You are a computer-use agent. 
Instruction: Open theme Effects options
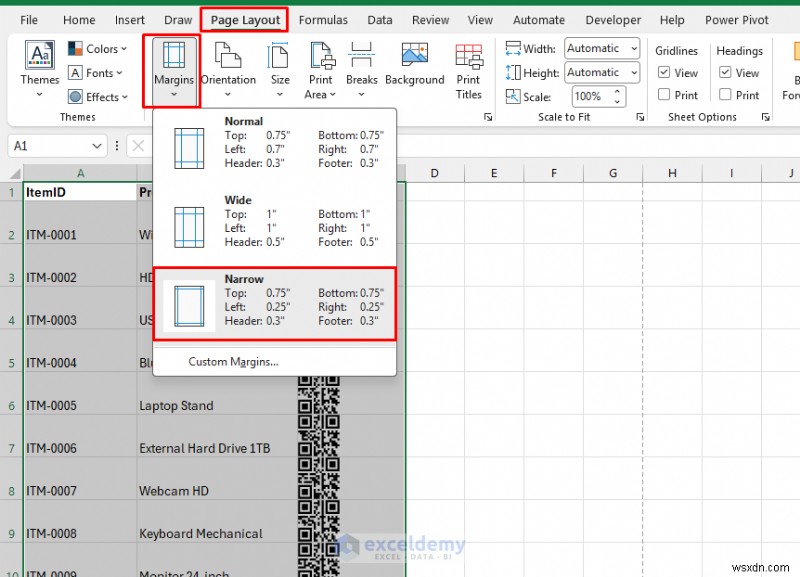(97, 97)
